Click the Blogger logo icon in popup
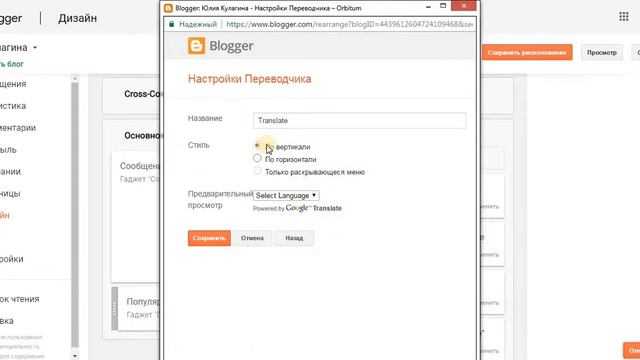 coord(196,46)
